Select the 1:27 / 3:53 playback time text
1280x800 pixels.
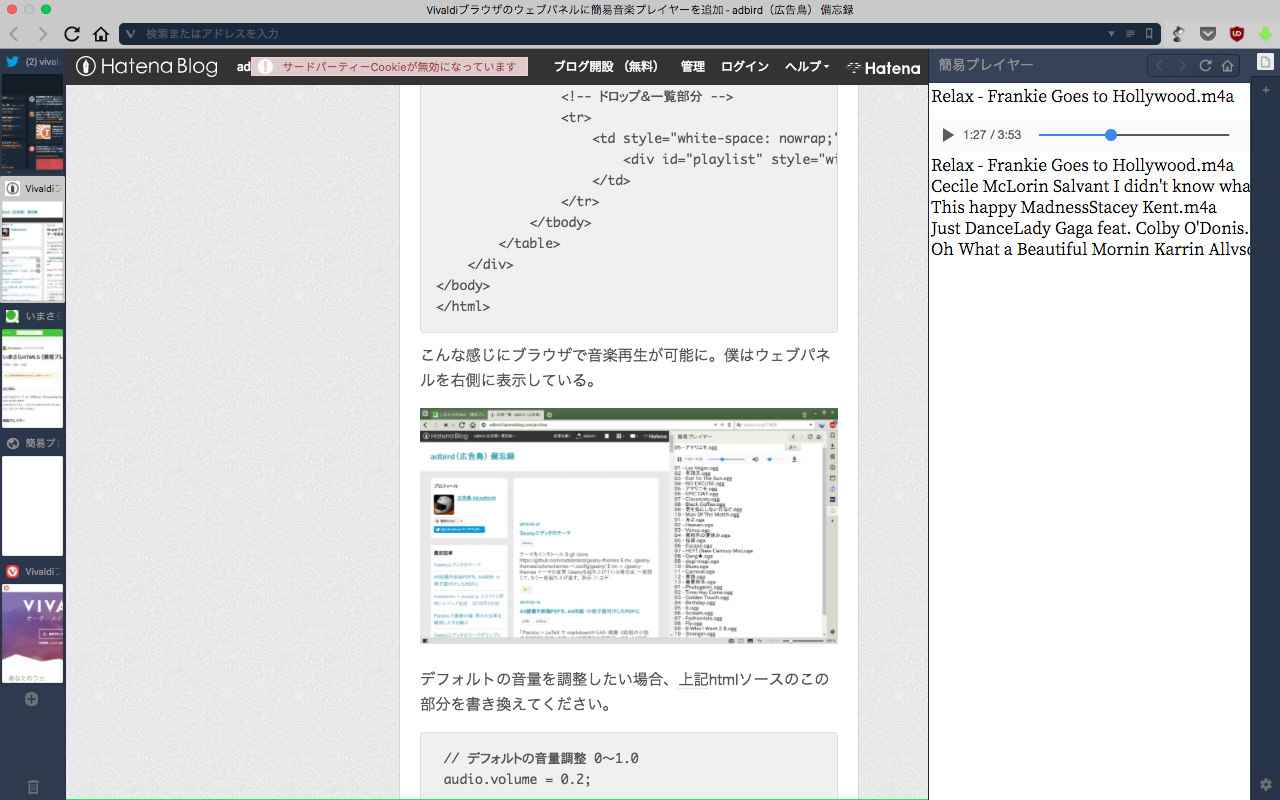(992, 135)
